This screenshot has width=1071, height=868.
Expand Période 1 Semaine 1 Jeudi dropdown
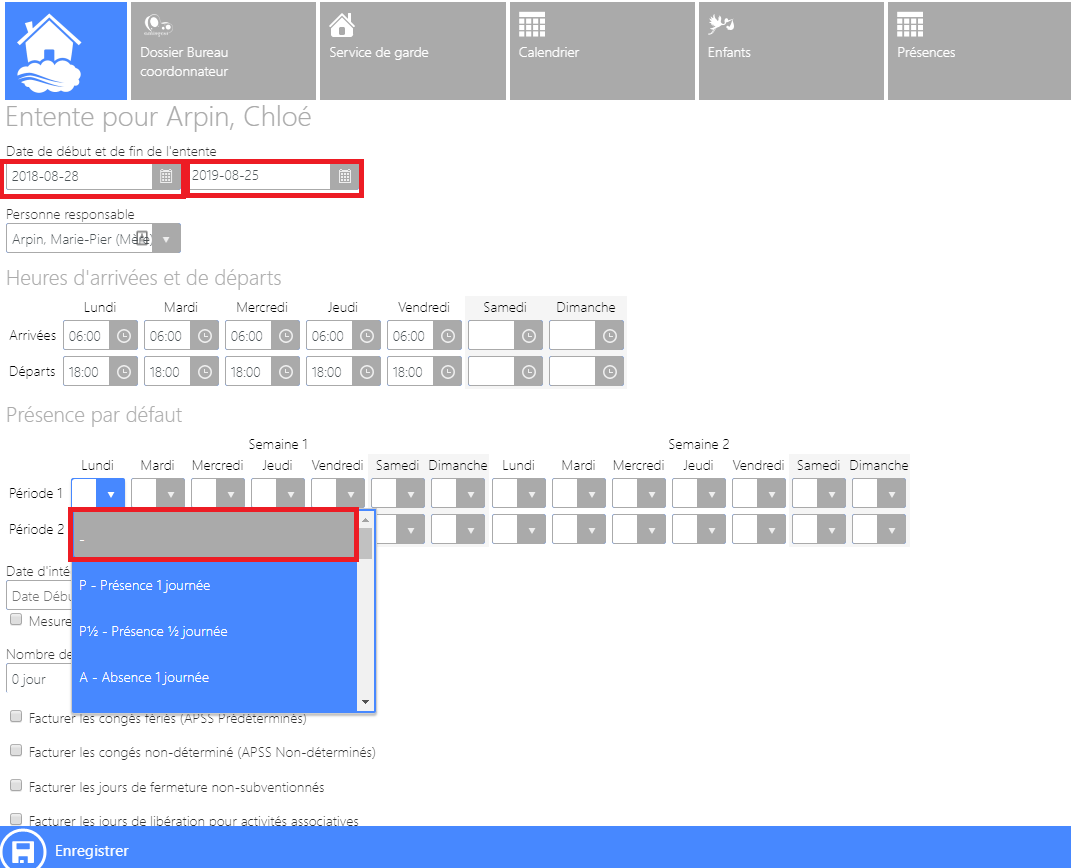pyautogui.click(x=291, y=494)
